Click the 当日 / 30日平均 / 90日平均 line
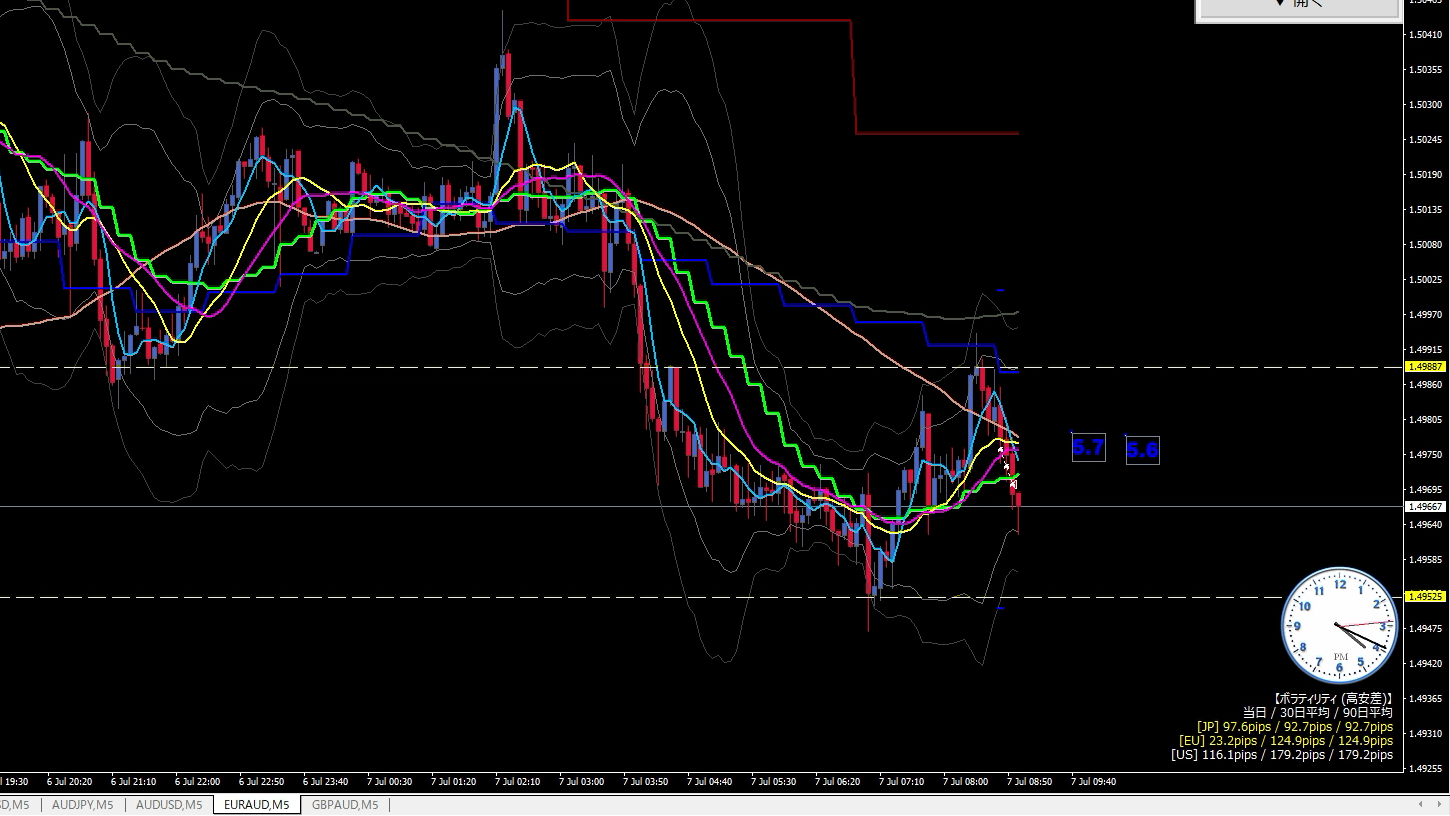Screen dimensions: 1450x816 (1317, 712)
